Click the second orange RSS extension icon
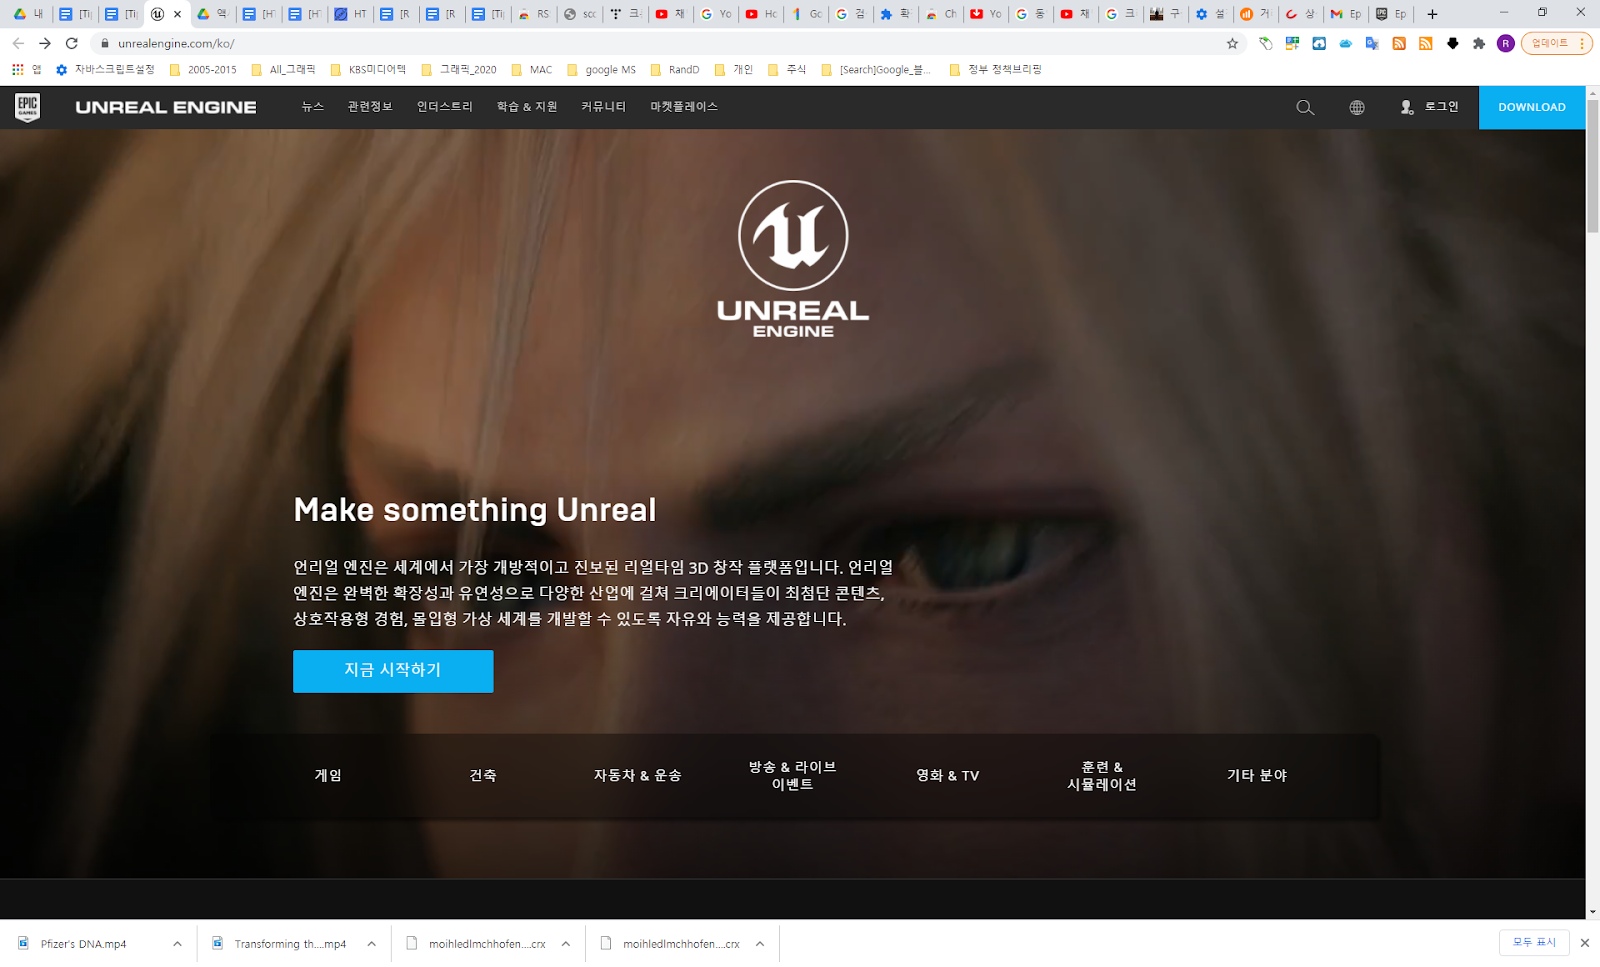Screen dimensions: 1600x967 tap(1426, 43)
